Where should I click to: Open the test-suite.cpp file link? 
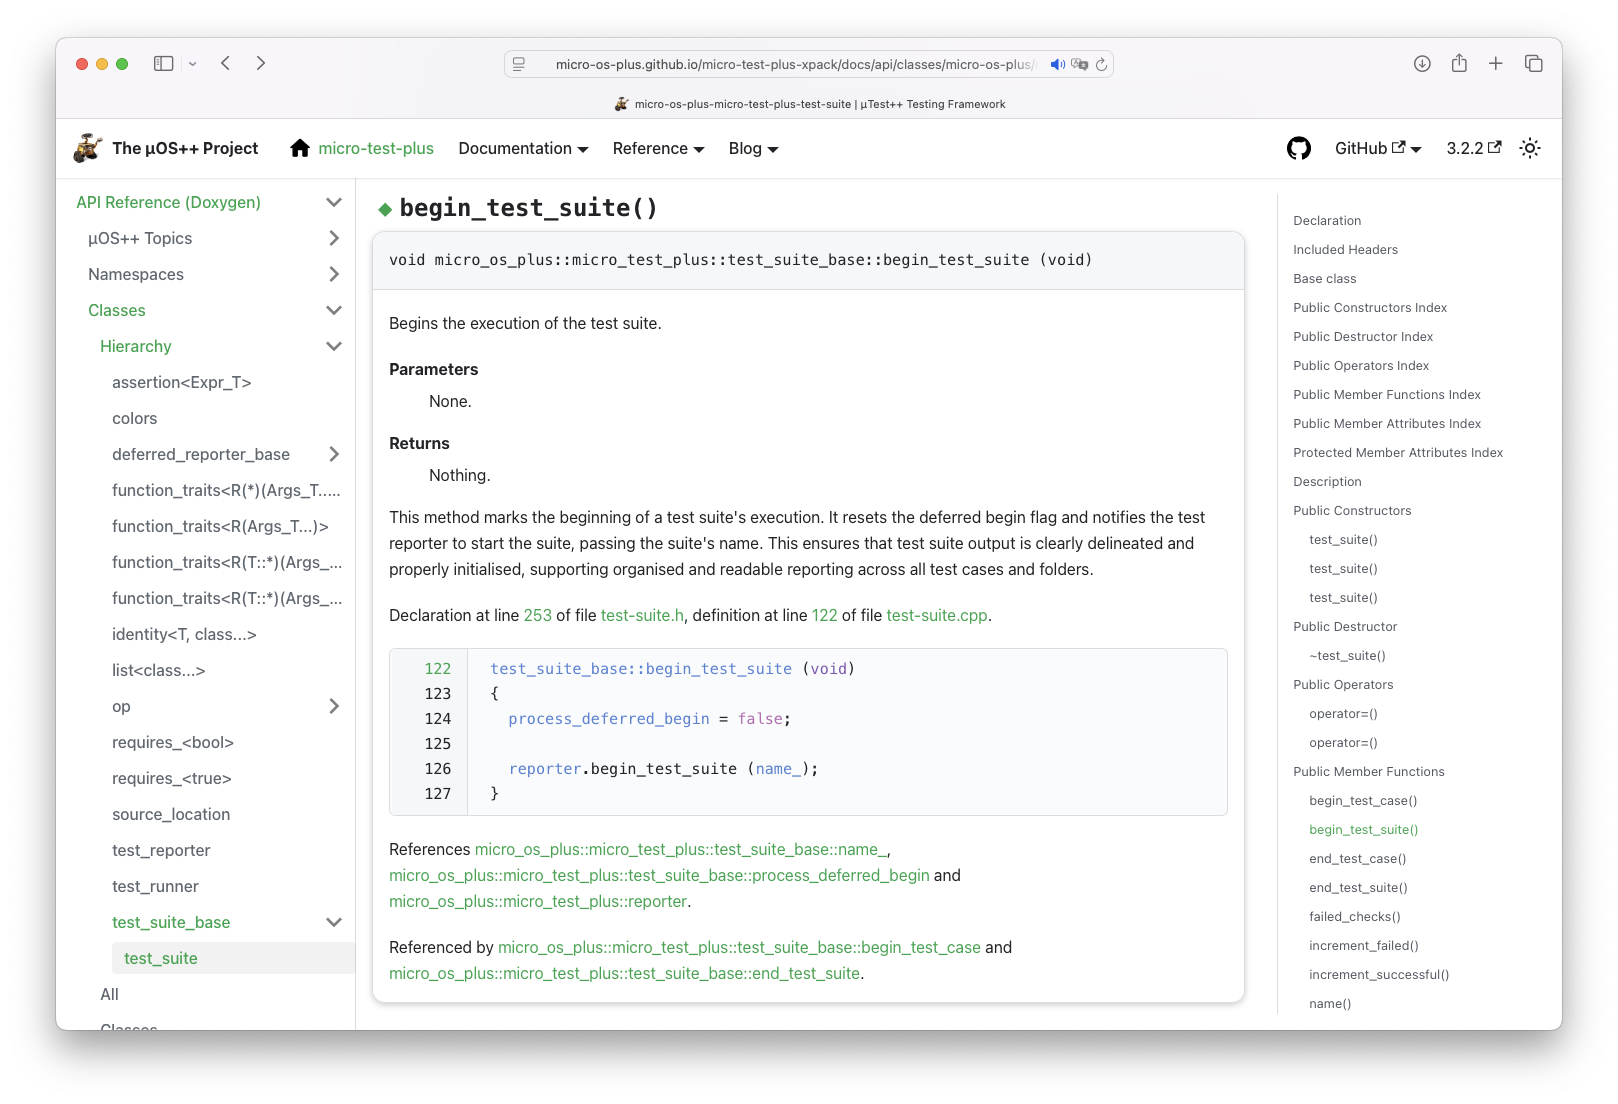coord(937,615)
